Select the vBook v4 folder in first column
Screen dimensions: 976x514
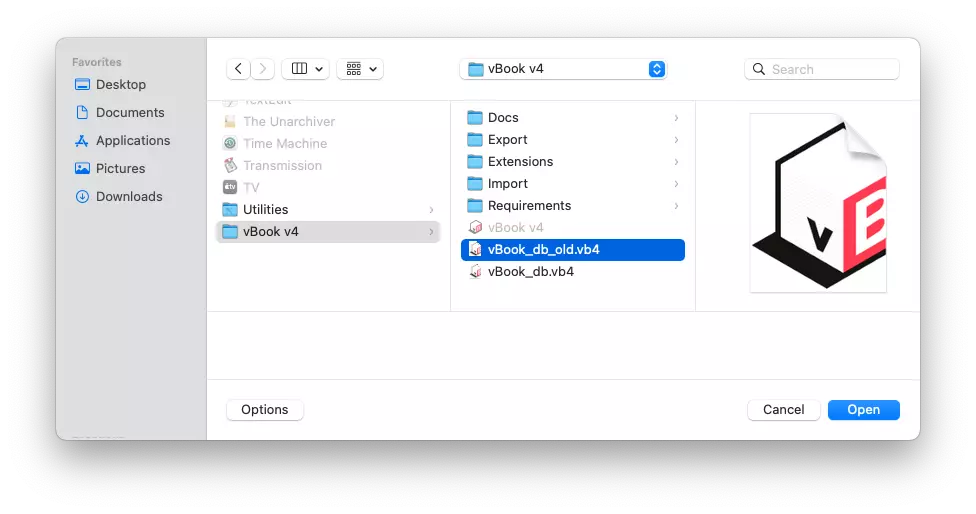(x=328, y=231)
